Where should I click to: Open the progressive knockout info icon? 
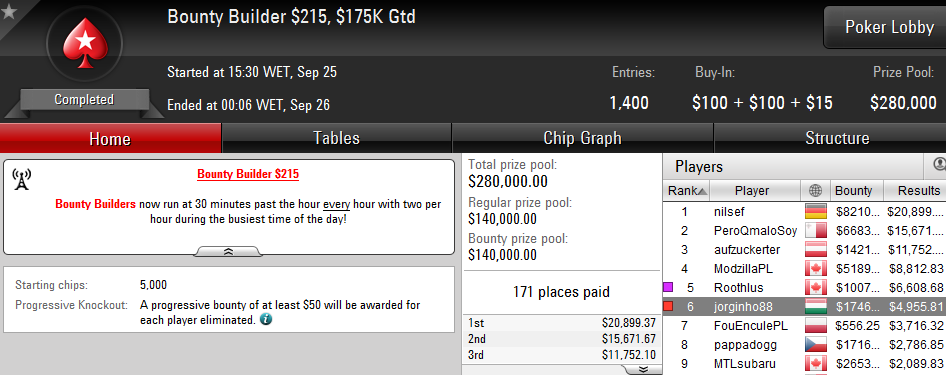coord(265,320)
